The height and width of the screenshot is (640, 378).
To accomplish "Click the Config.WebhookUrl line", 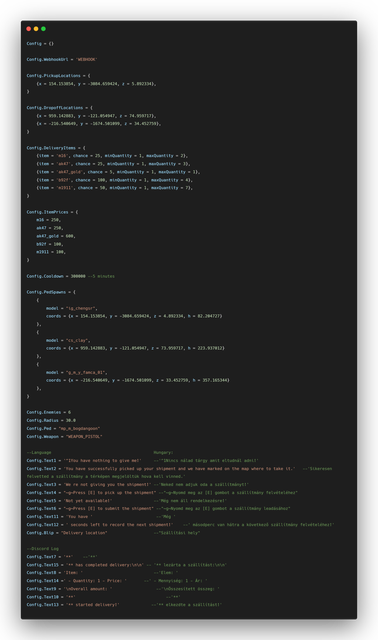I will coord(62,59).
